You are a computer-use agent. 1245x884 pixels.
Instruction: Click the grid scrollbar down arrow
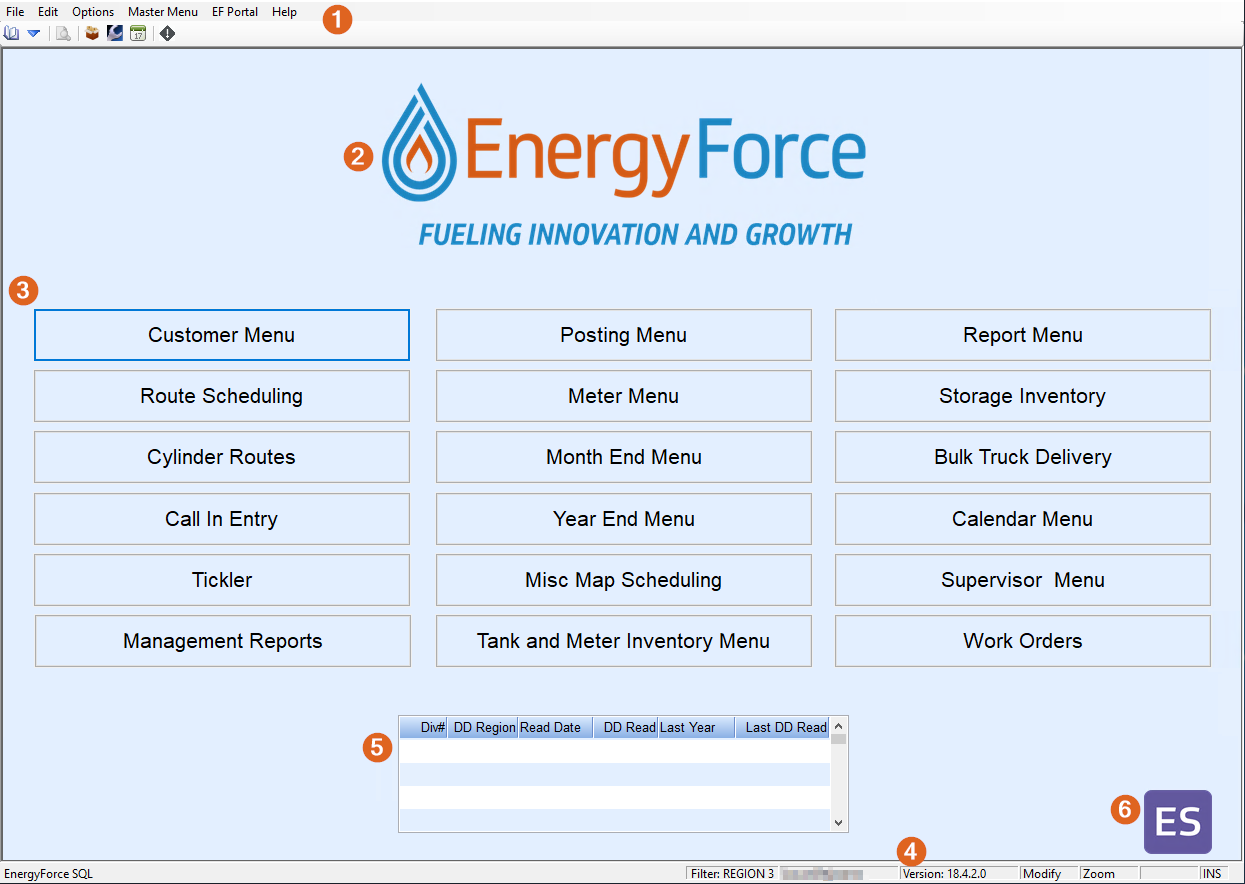coord(839,823)
